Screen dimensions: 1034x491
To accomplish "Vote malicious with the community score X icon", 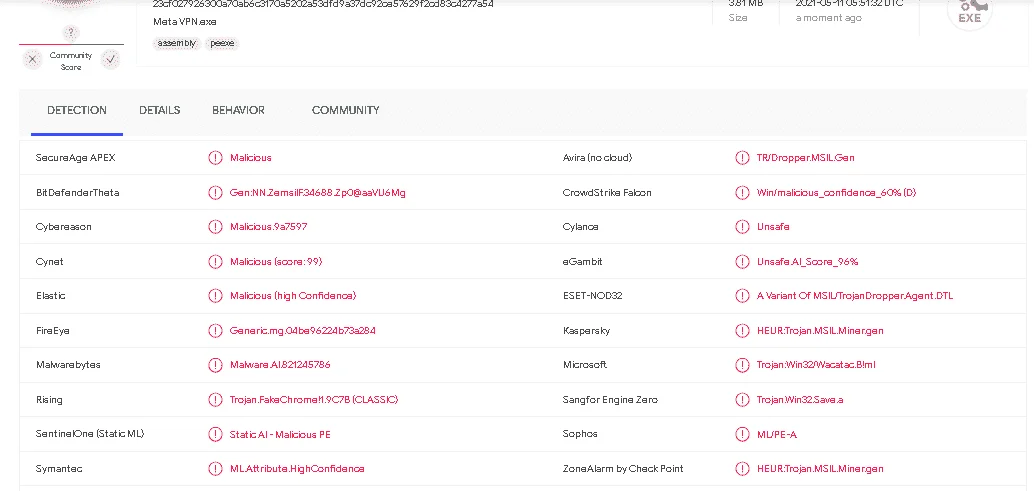I will (32, 60).
